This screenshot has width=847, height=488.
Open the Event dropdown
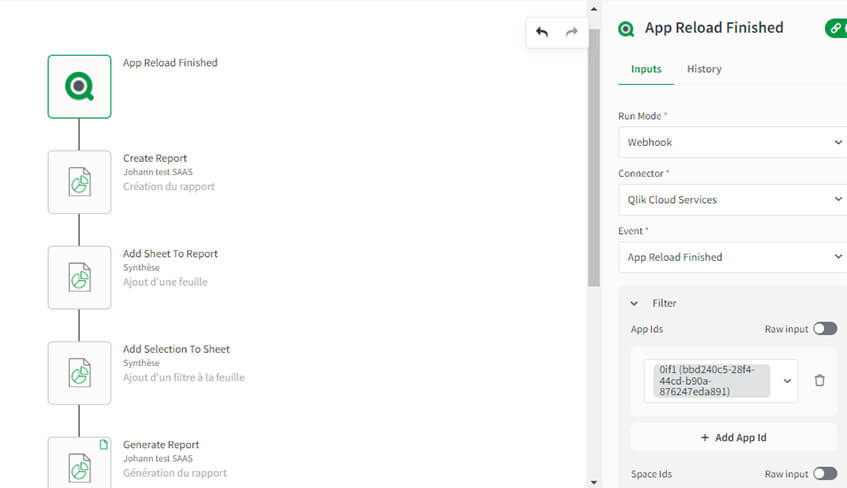(733, 257)
